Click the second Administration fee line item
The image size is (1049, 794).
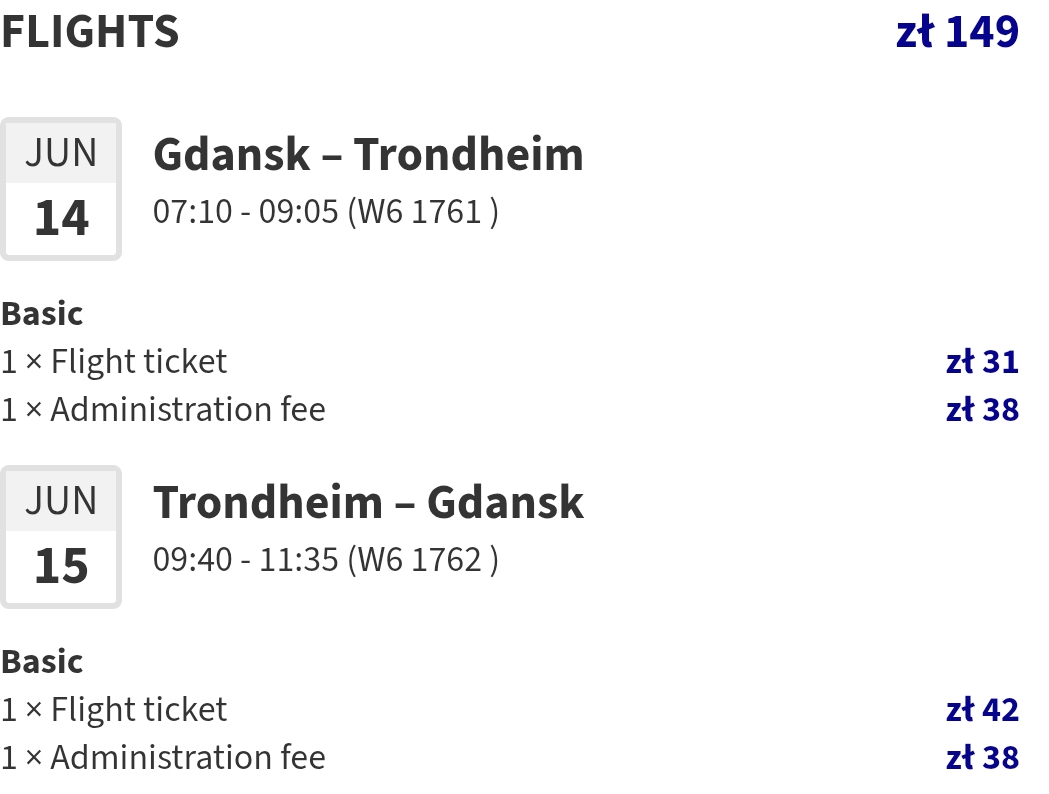[x=163, y=757]
